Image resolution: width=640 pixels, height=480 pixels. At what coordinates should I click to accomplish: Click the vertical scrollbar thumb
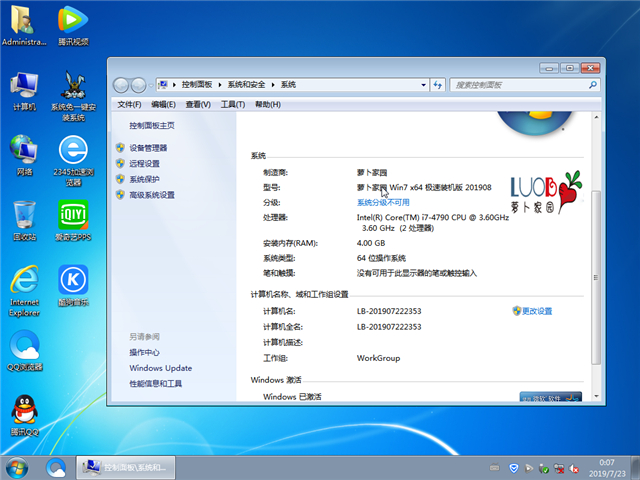coord(596,278)
